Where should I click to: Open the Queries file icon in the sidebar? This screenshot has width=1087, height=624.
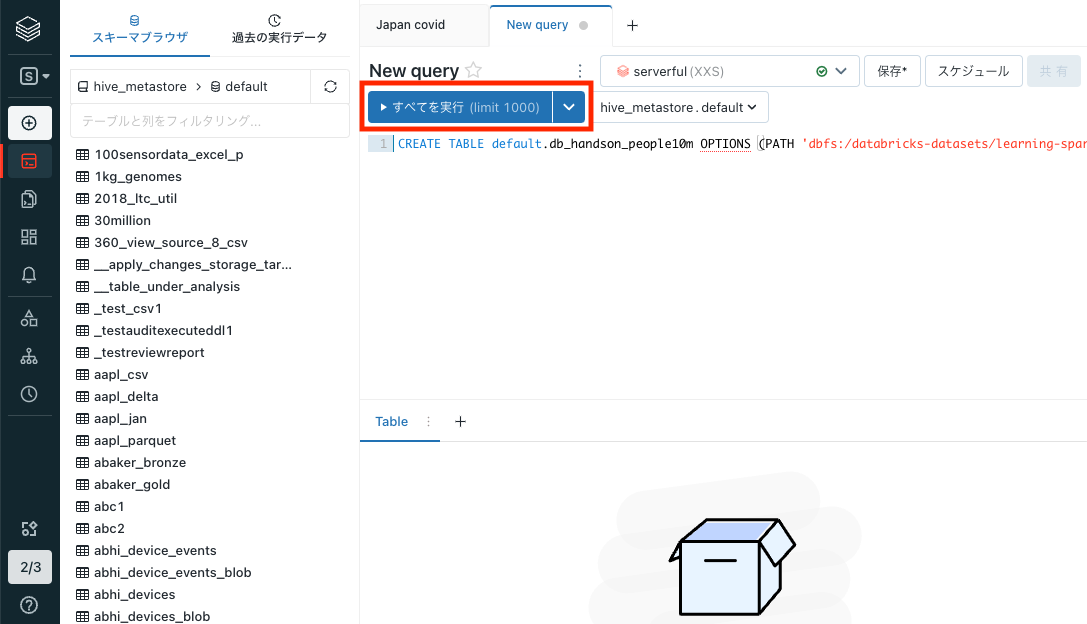27,198
